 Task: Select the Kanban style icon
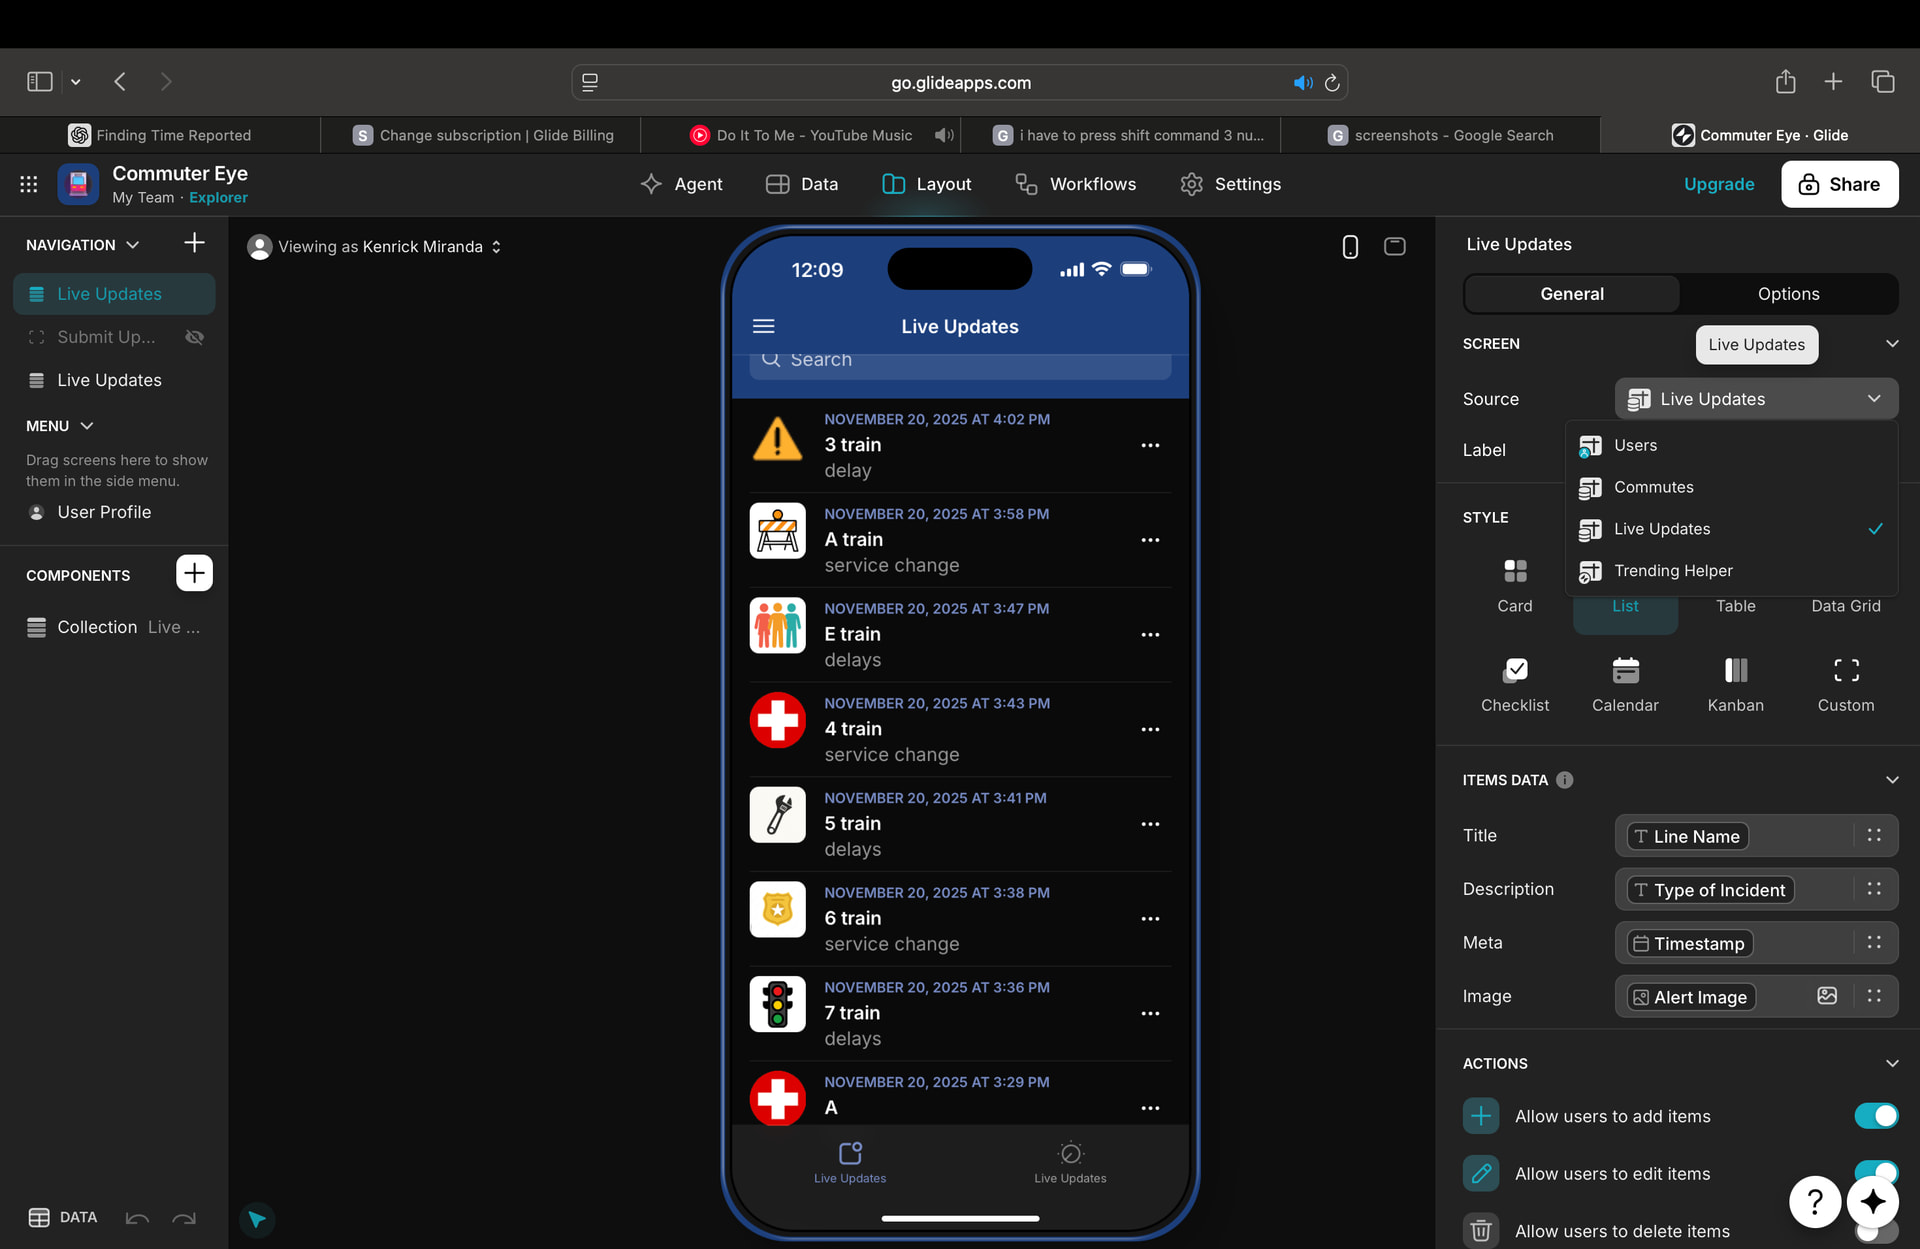1735,671
